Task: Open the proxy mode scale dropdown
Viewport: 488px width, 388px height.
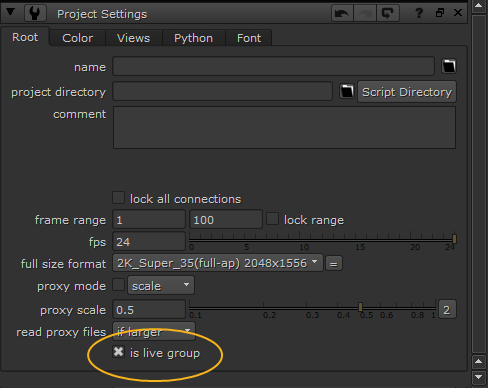Action: (x=161, y=285)
